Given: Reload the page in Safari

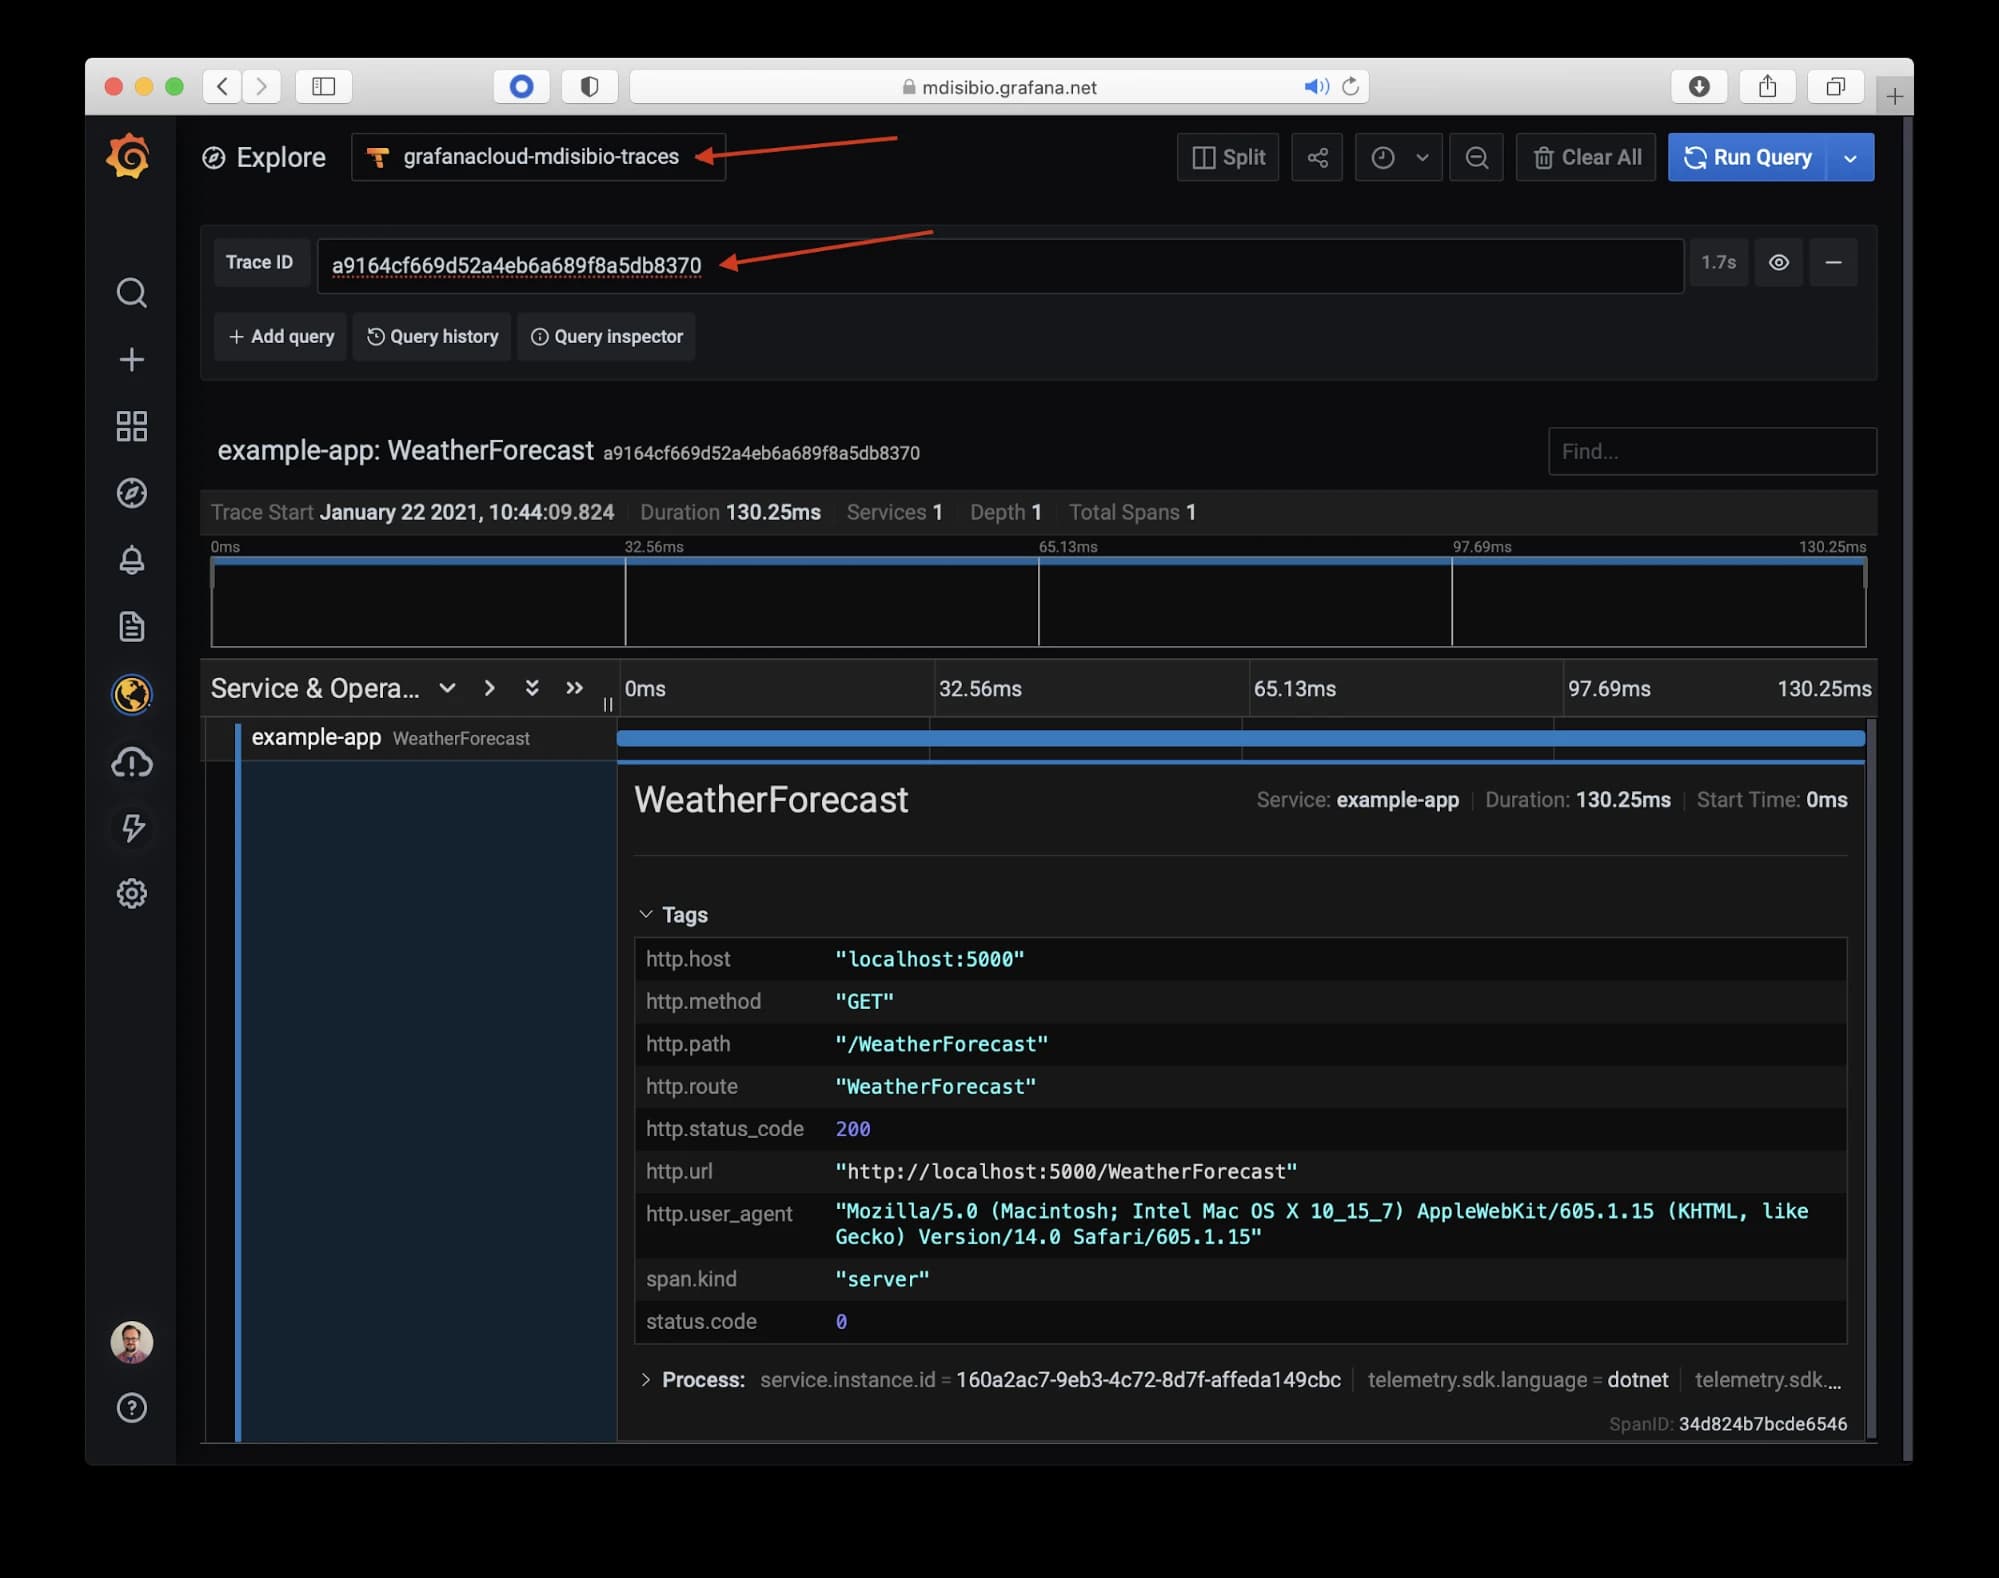Looking at the screenshot, I should [x=1350, y=86].
